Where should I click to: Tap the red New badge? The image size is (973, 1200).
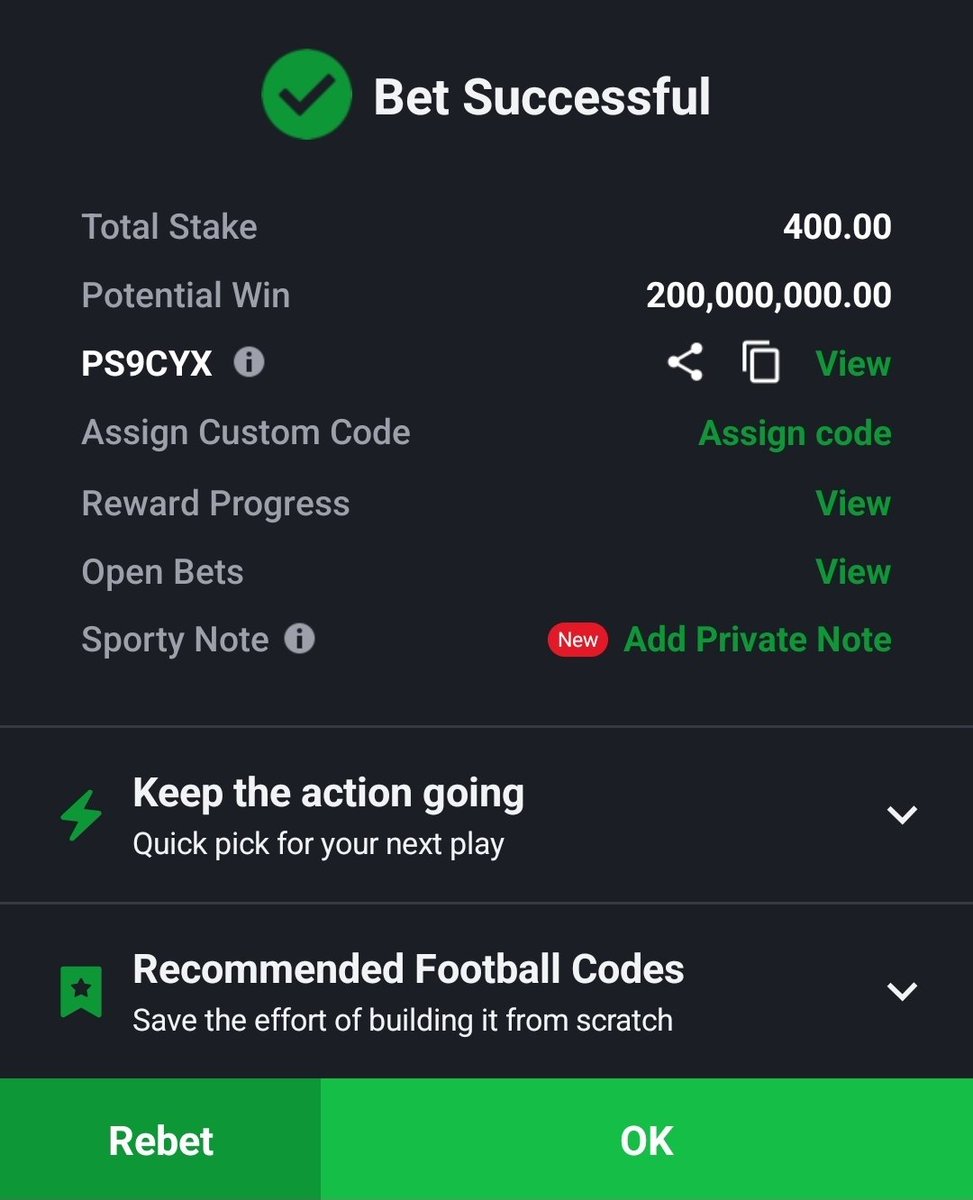(578, 640)
